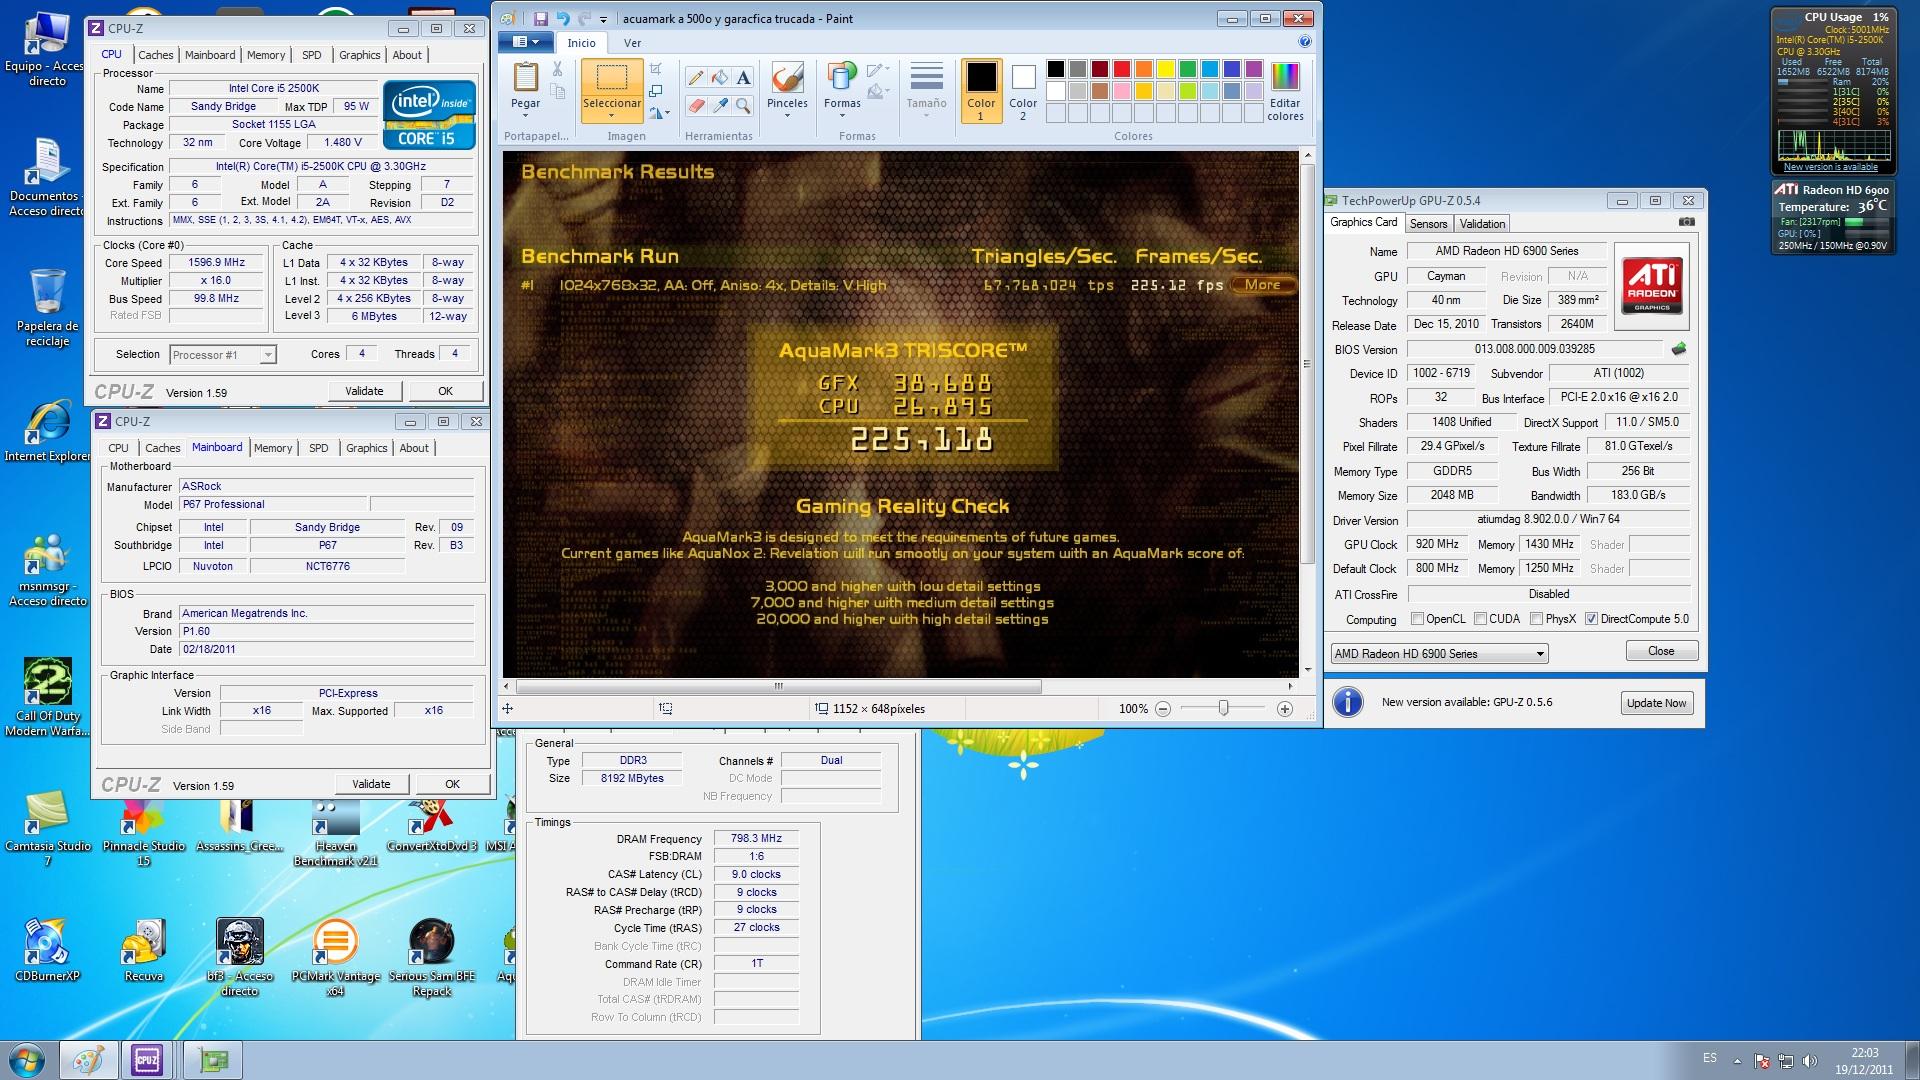Select the Eraser tool in Paint
The width and height of the screenshot is (1920, 1080).
click(697, 105)
